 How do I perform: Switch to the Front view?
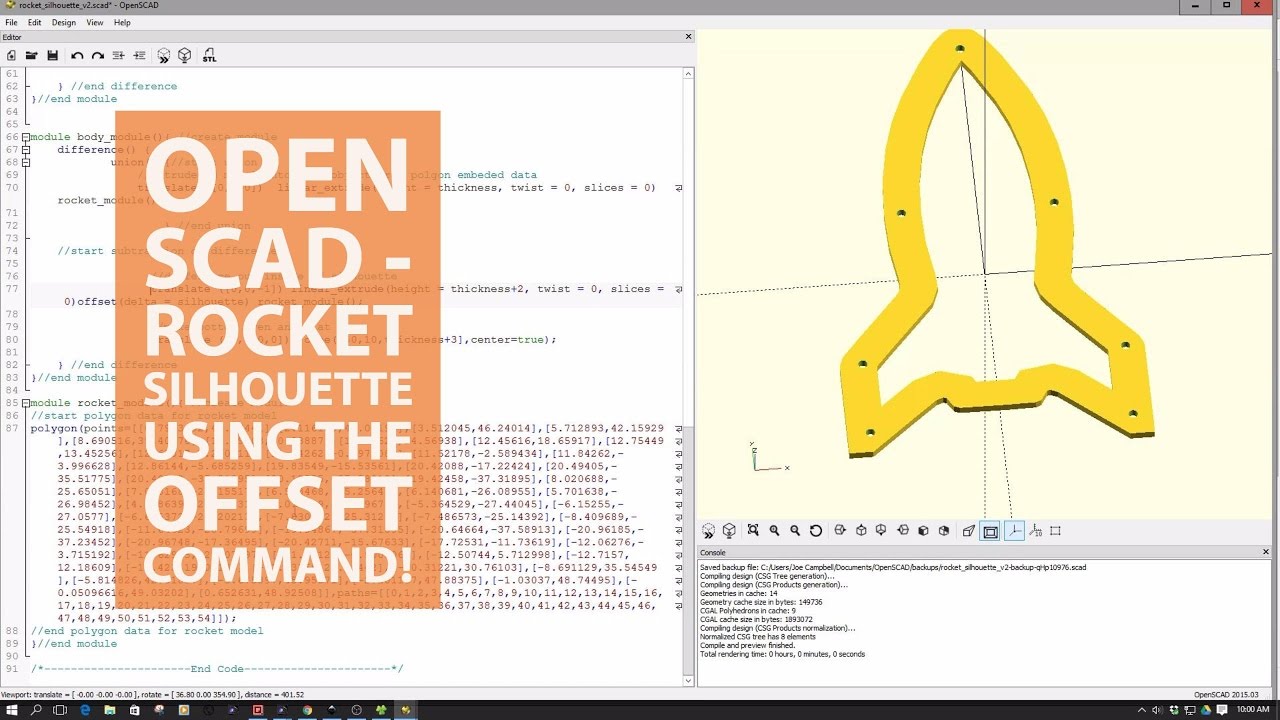pyautogui.click(x=923, y=531)
